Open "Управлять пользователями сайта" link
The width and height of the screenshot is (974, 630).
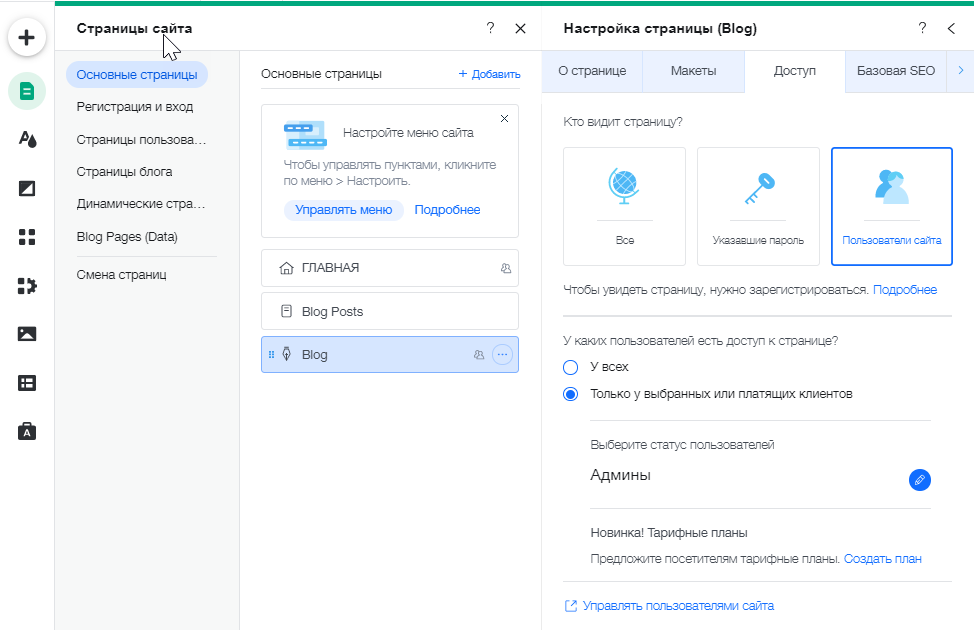[677, 606]
